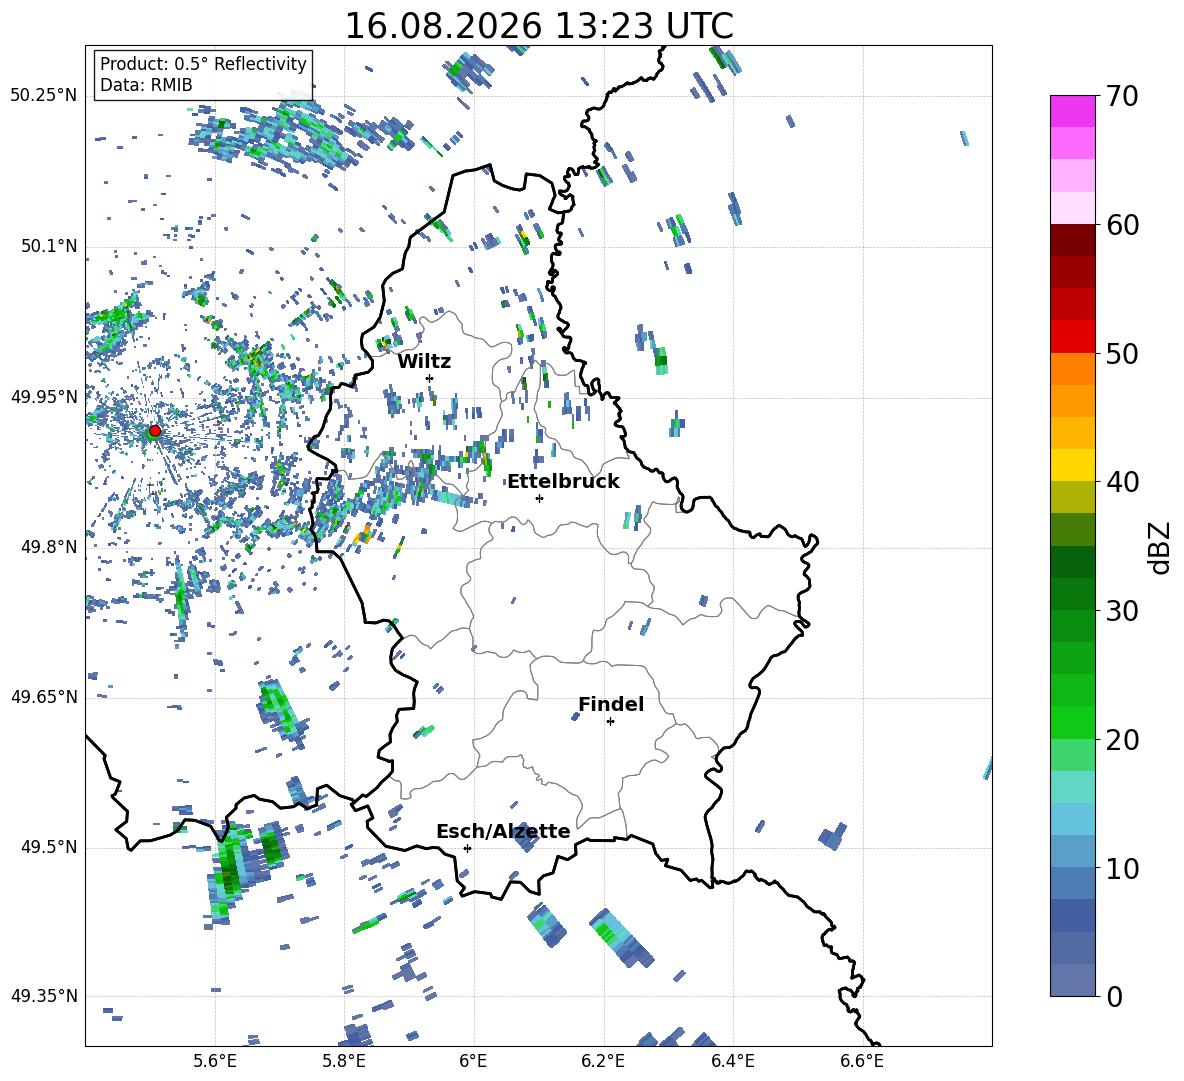
Task: Click the dBZ colorbar axis label
Action: (x=1160, y=547)
